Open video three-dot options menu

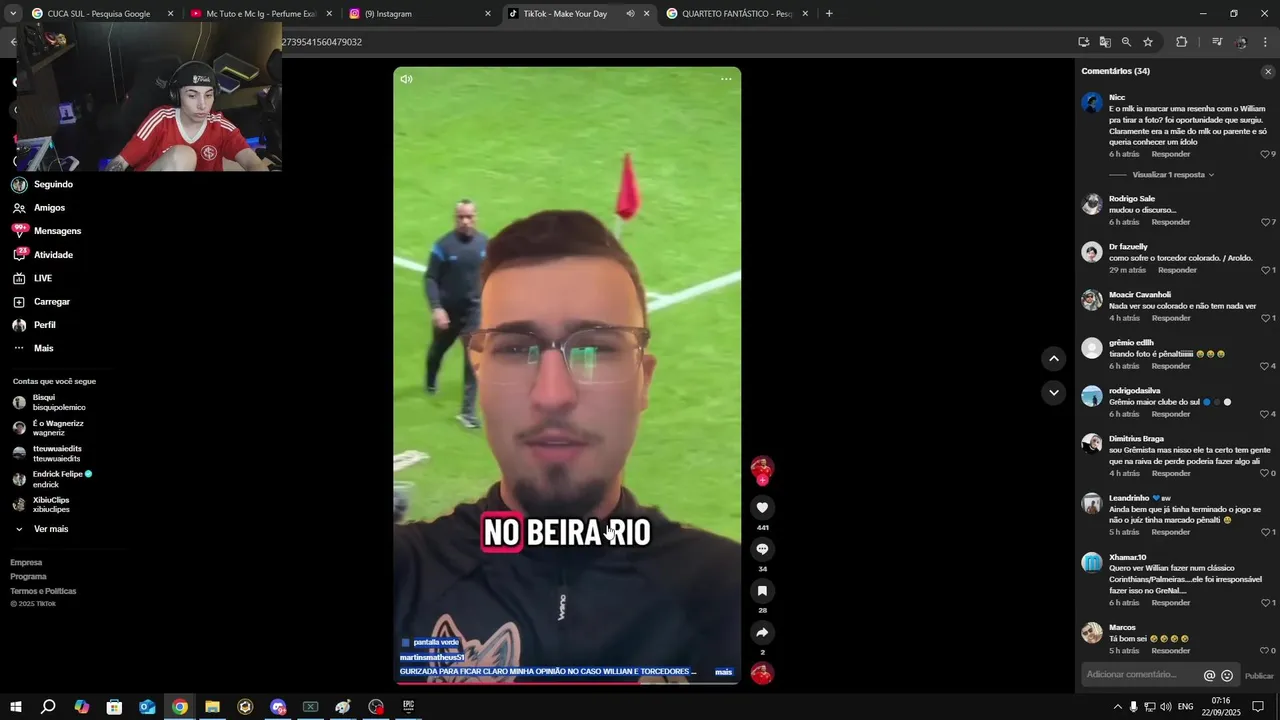click(726, 79)
